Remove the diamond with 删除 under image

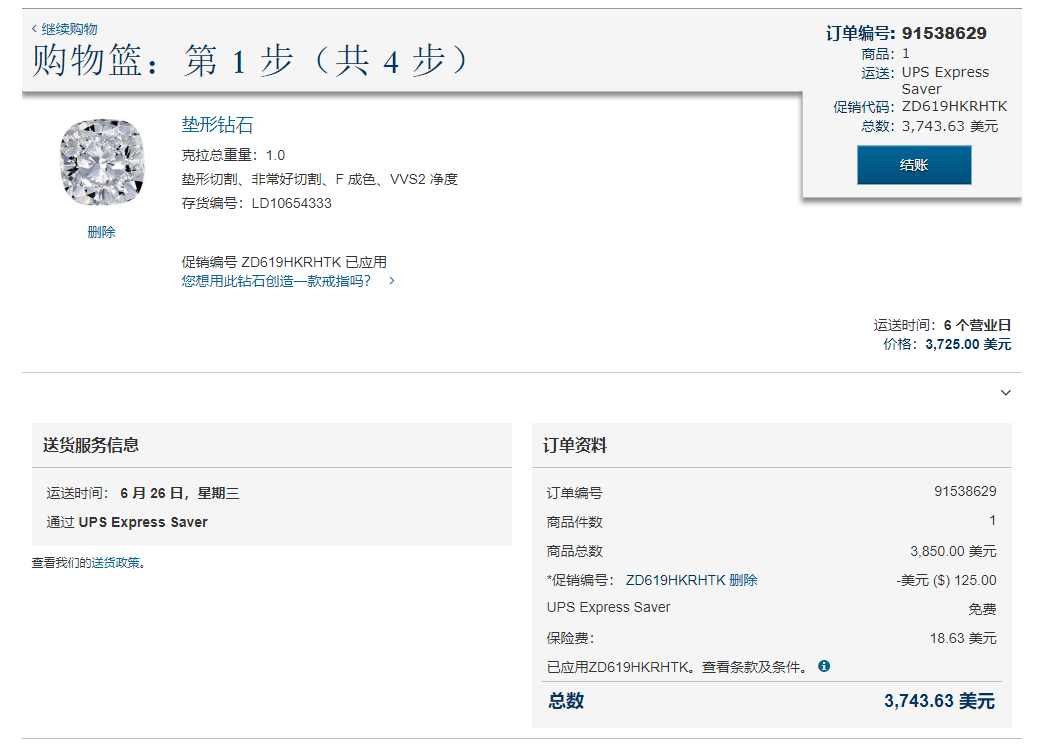click(101, 232)
